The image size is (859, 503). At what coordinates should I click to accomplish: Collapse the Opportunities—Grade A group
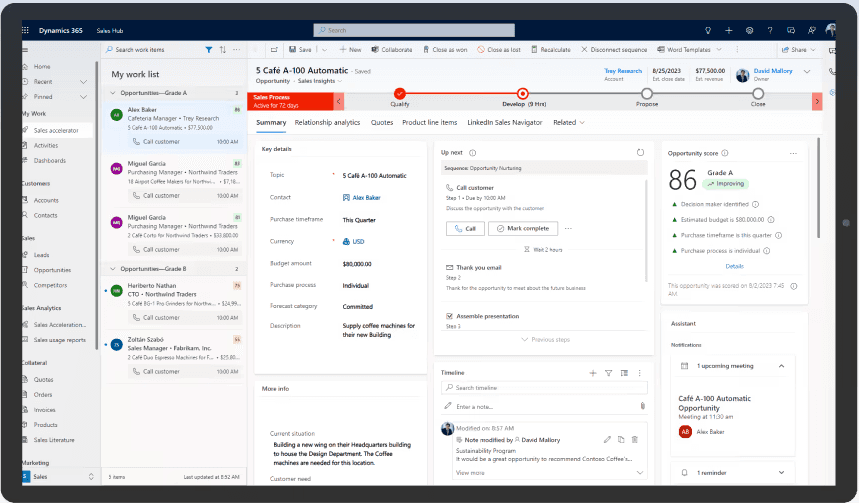[x=113, y=93]
